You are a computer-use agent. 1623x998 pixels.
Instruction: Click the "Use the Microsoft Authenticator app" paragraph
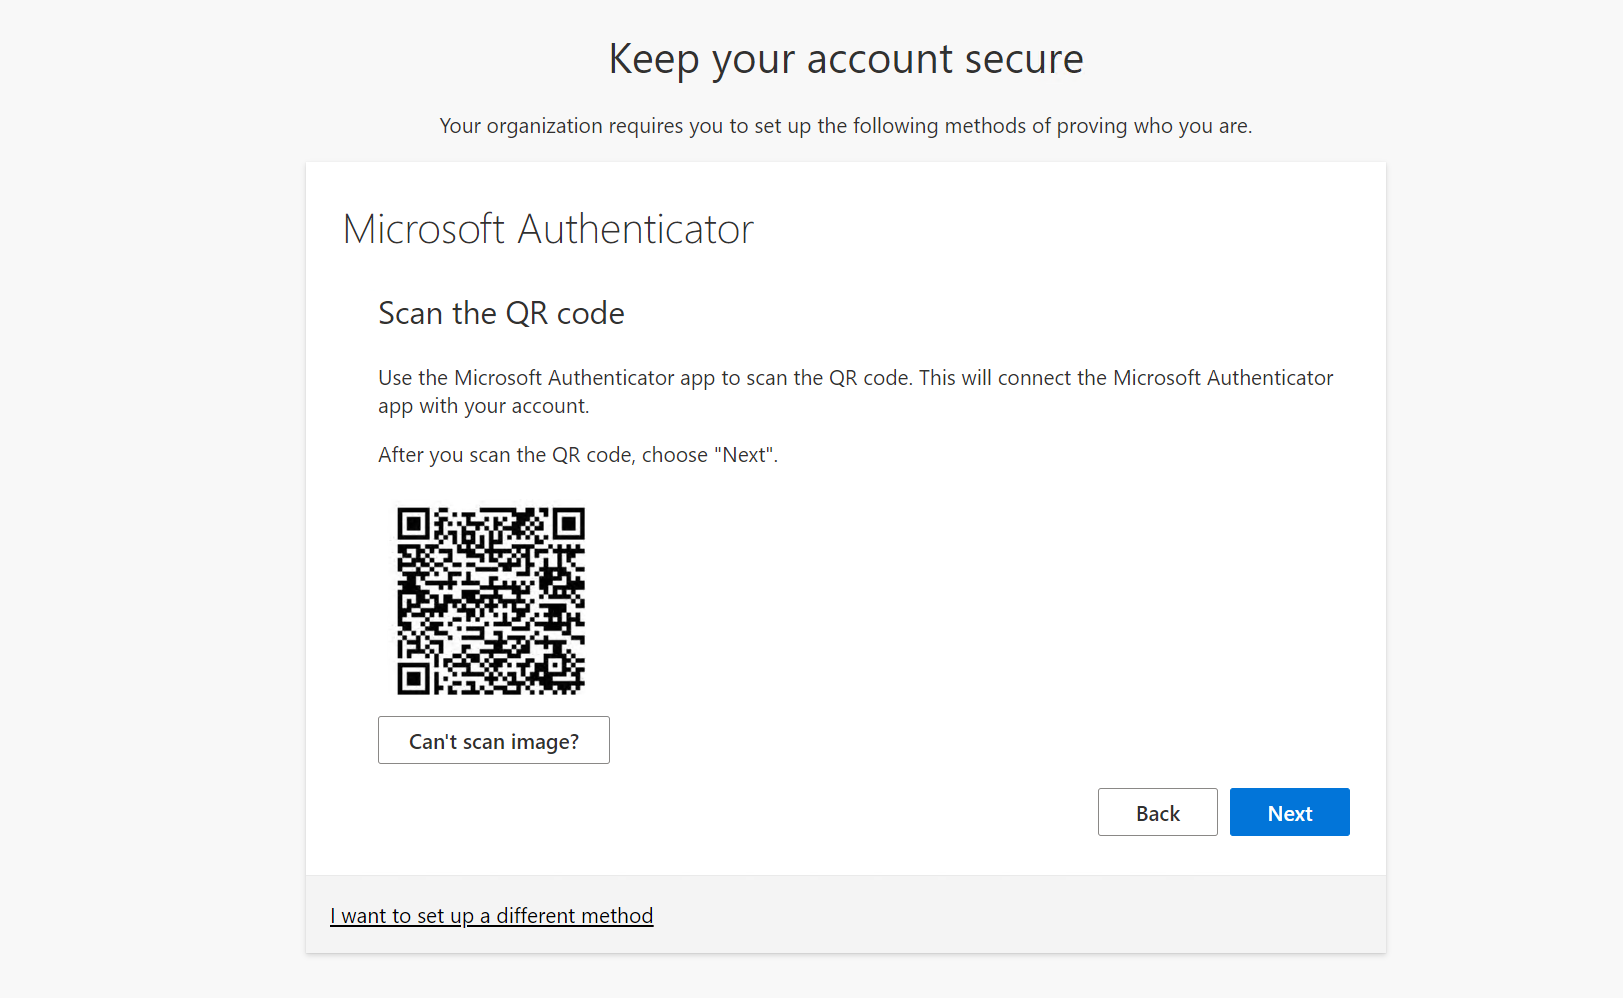pyautogui.click(x=856, y=392)
